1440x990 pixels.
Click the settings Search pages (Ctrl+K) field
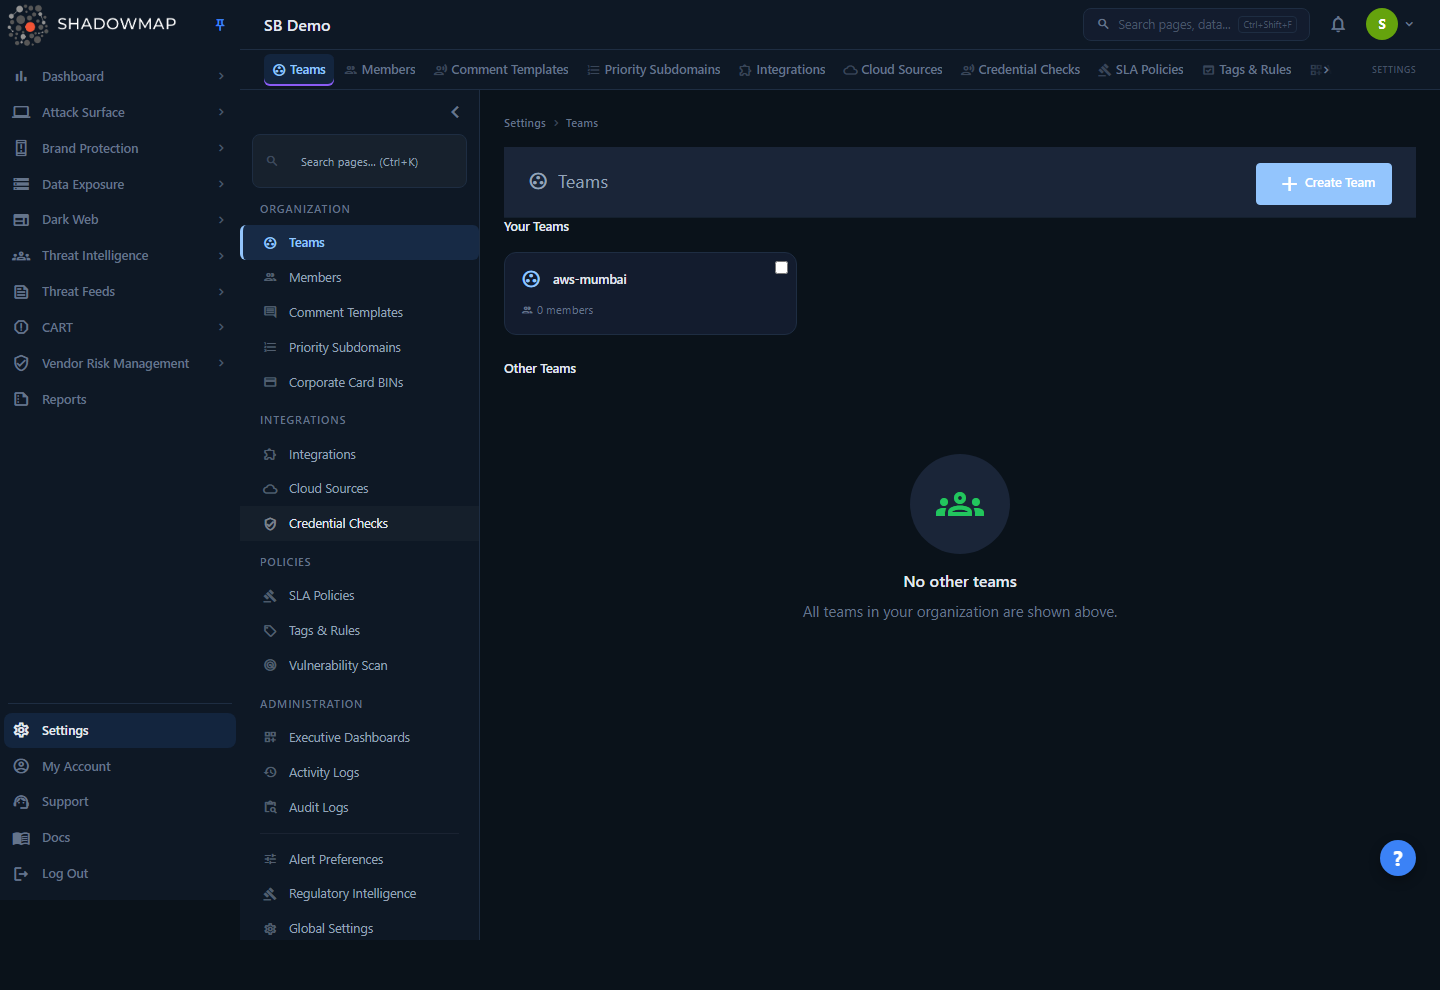[360, 161]
